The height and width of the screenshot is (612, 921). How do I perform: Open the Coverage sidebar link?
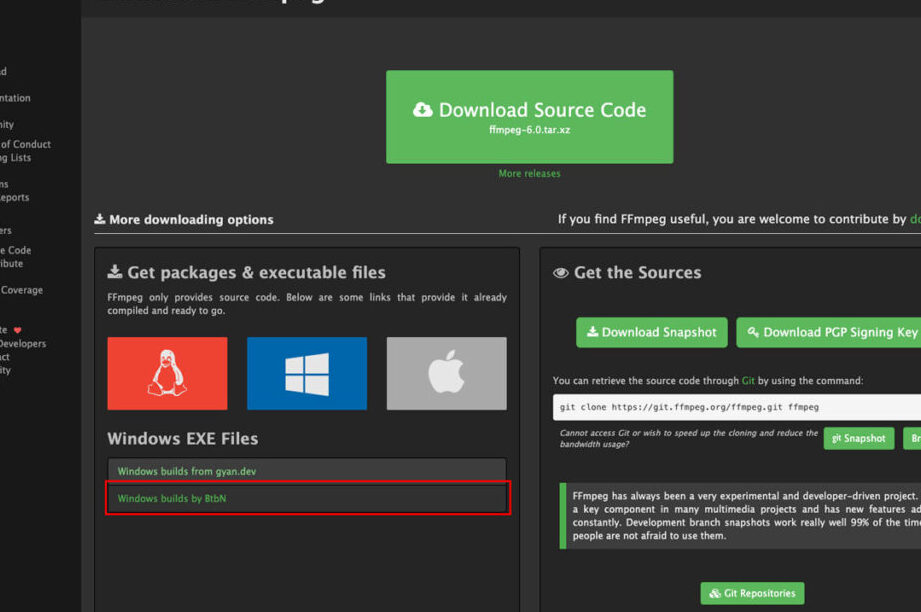coord(21,290)
